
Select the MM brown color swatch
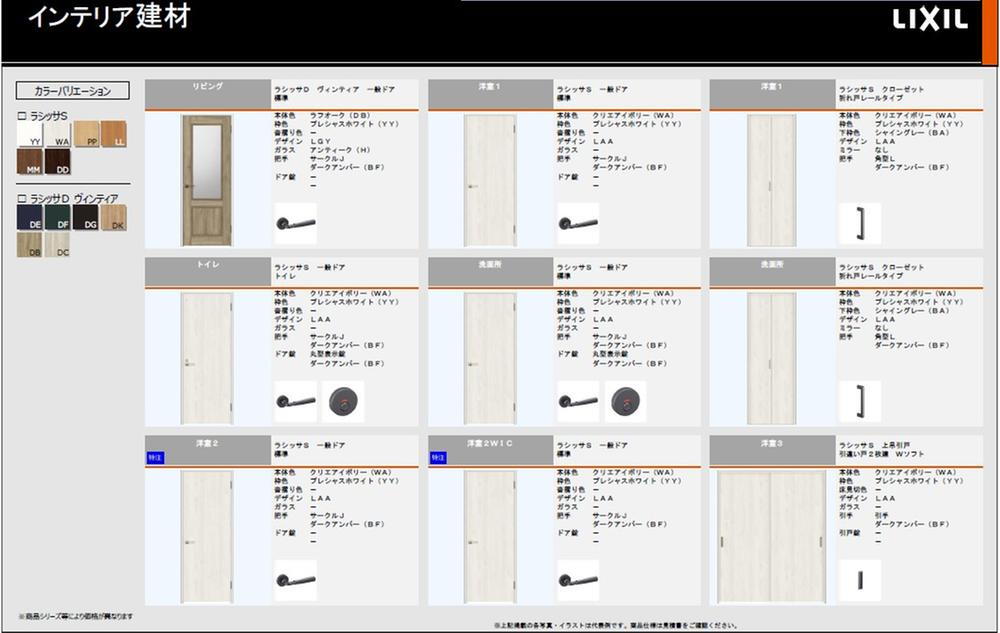29,161
